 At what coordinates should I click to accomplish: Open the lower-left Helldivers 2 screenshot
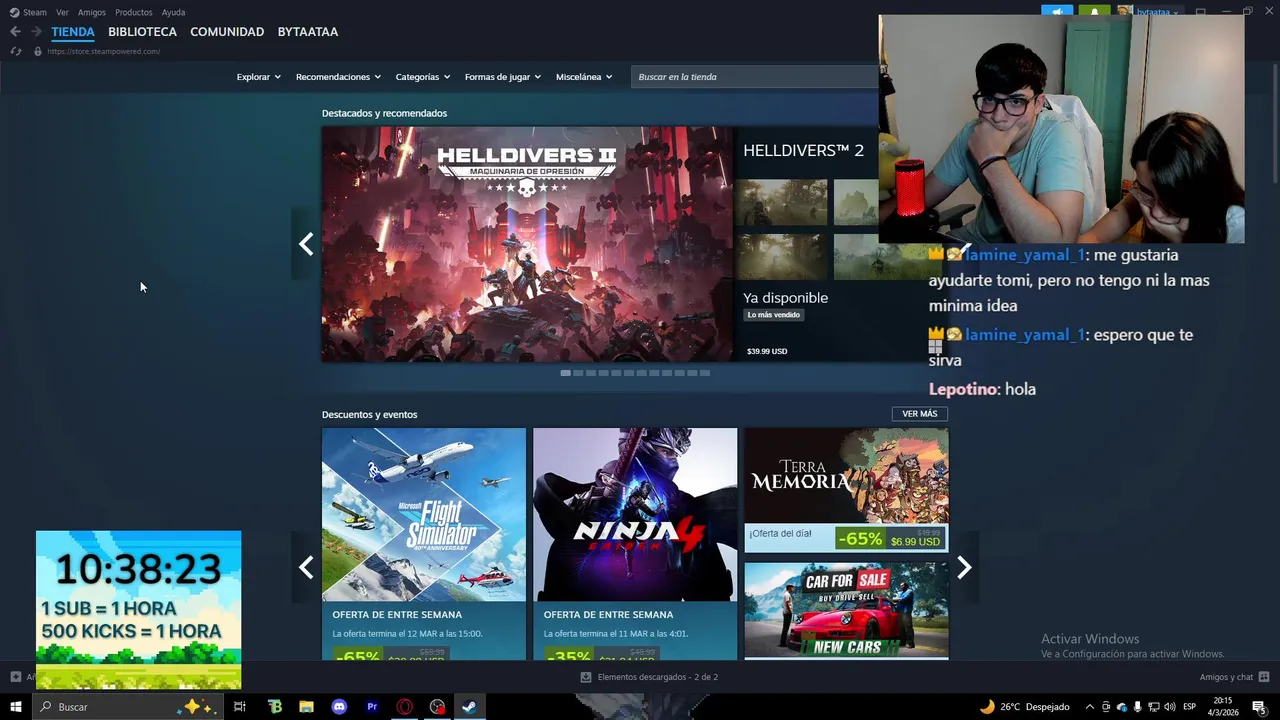pyautogui.click(x=781, y=257)
